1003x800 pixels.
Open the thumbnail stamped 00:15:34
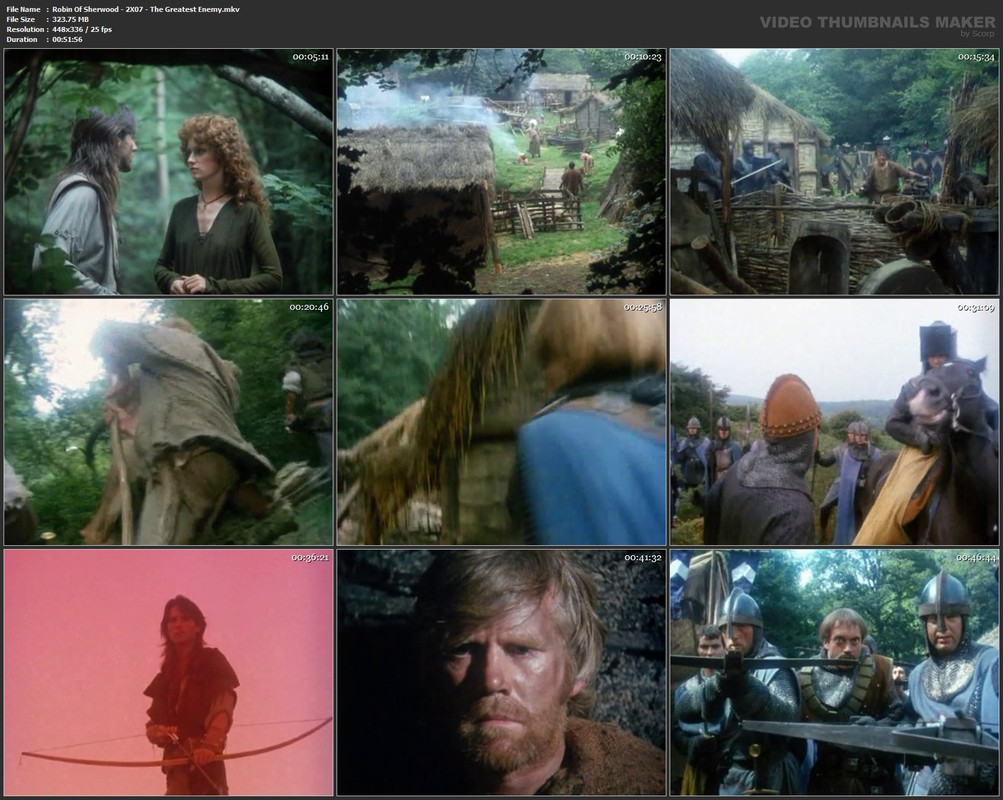point(835,172)
